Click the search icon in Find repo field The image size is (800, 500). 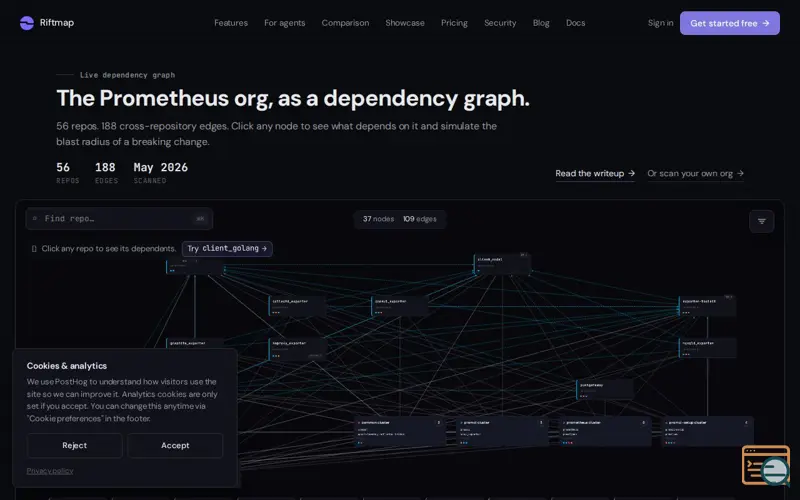pyautogui.click(x=35, y=219)
